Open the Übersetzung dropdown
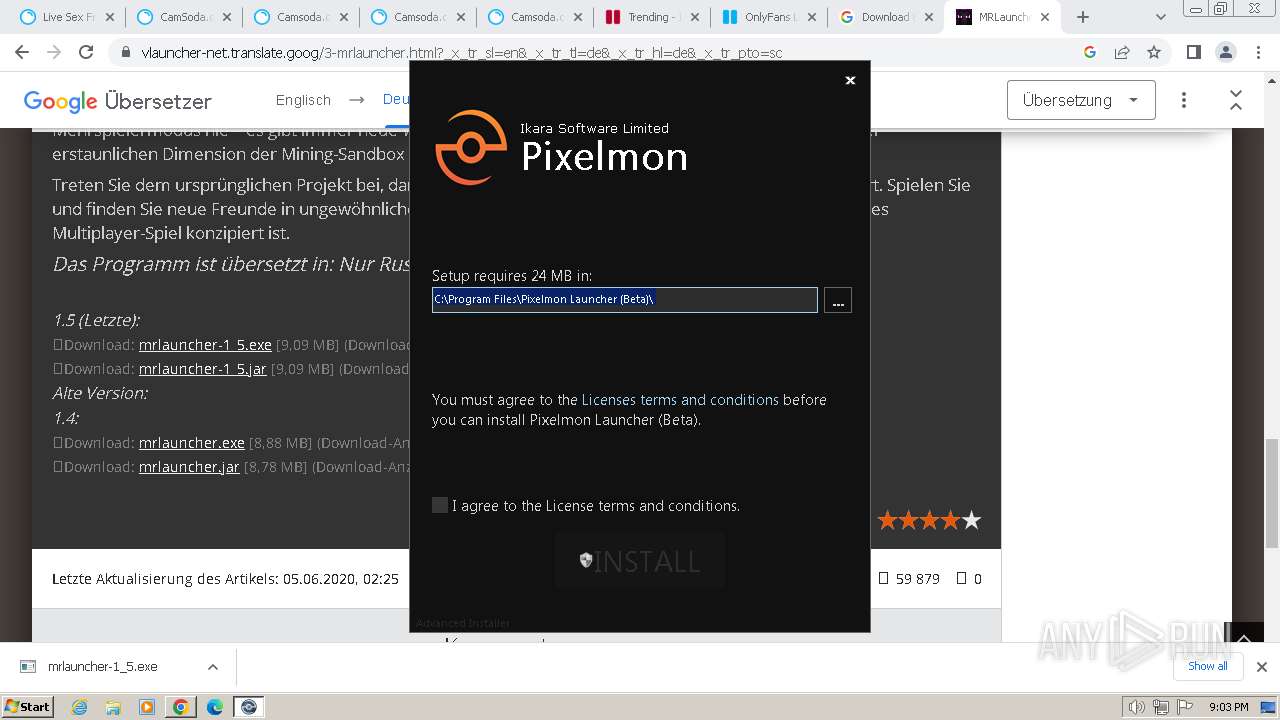1280x720 pixels. coord(1081,100)
